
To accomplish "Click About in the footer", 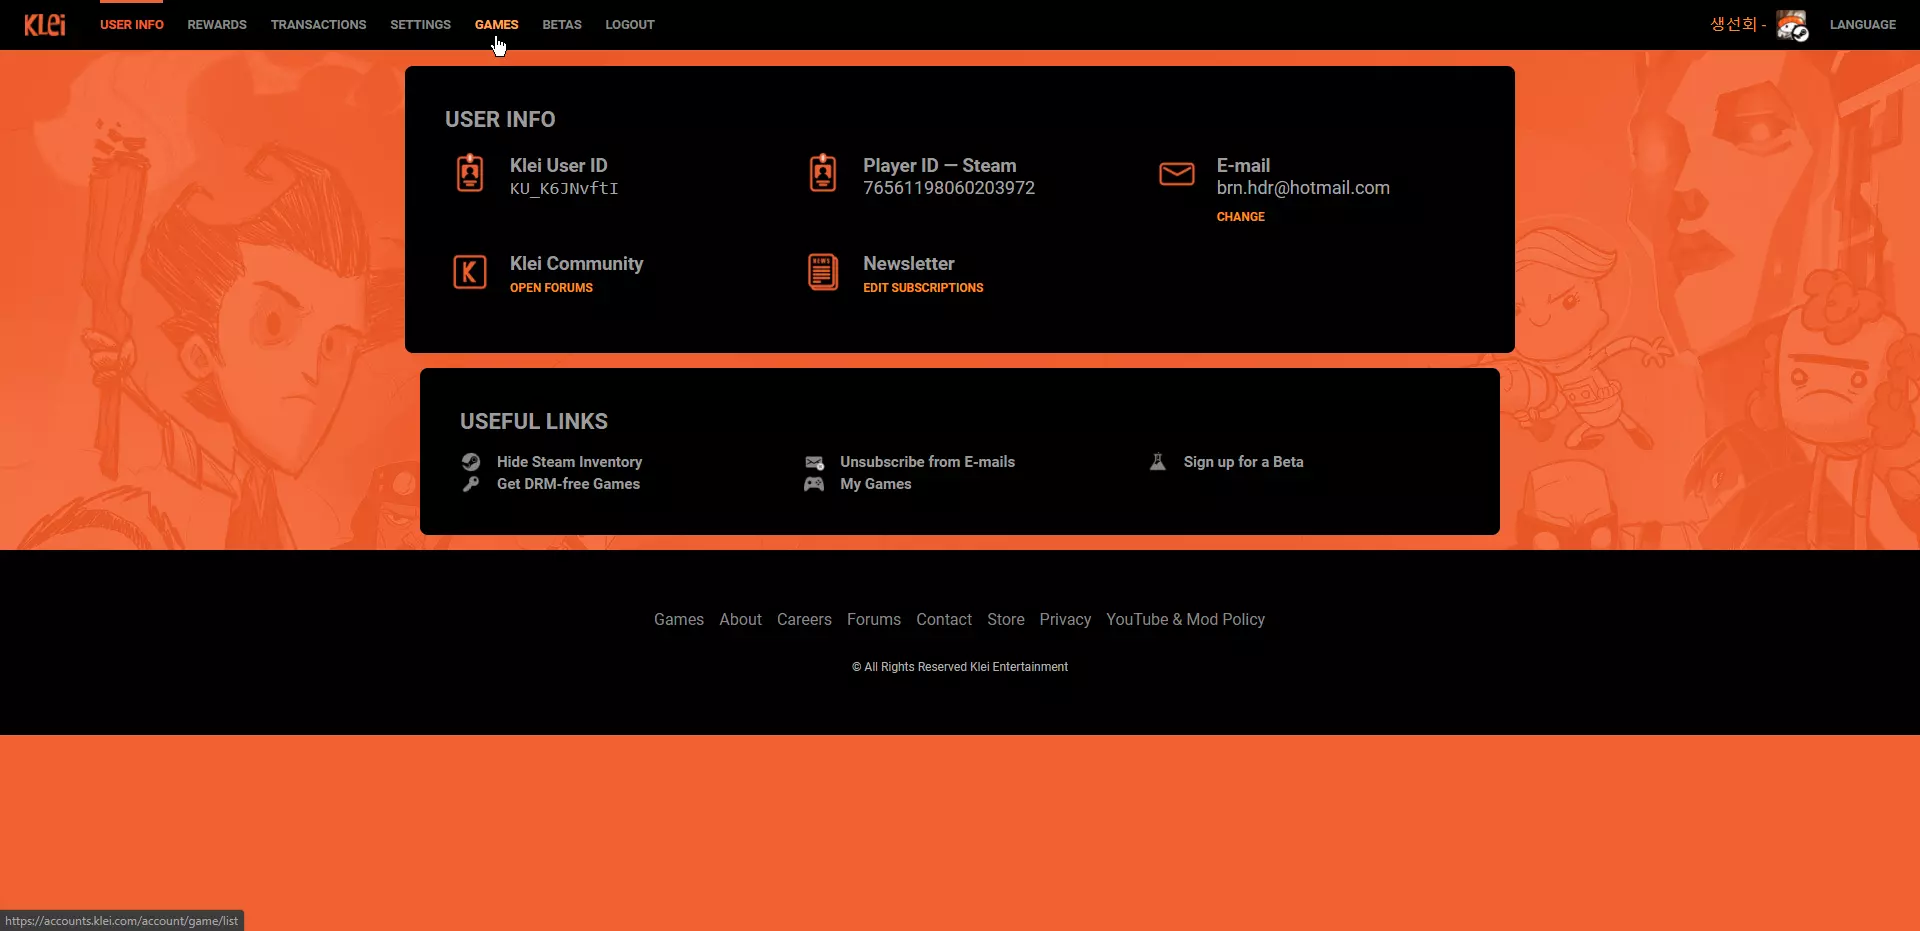I will coord(741,620).
